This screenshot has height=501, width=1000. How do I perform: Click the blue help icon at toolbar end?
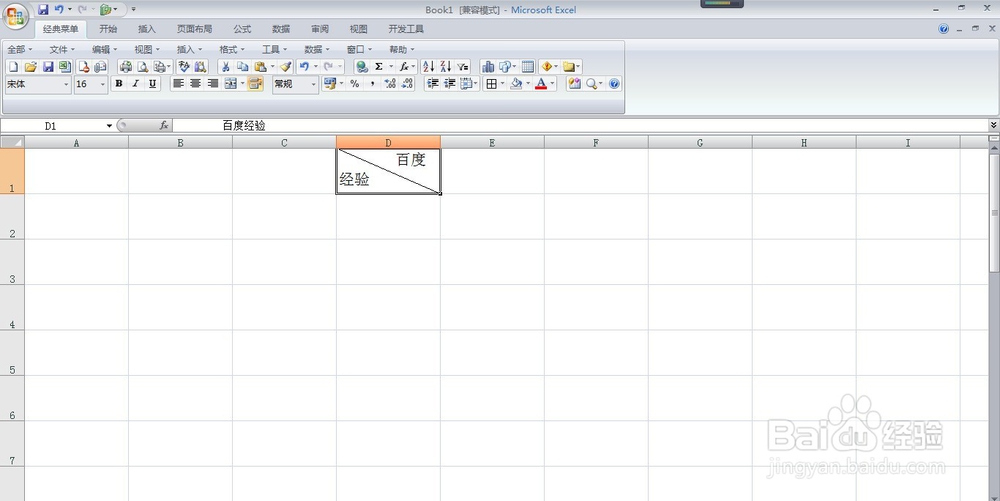point(614,84)
